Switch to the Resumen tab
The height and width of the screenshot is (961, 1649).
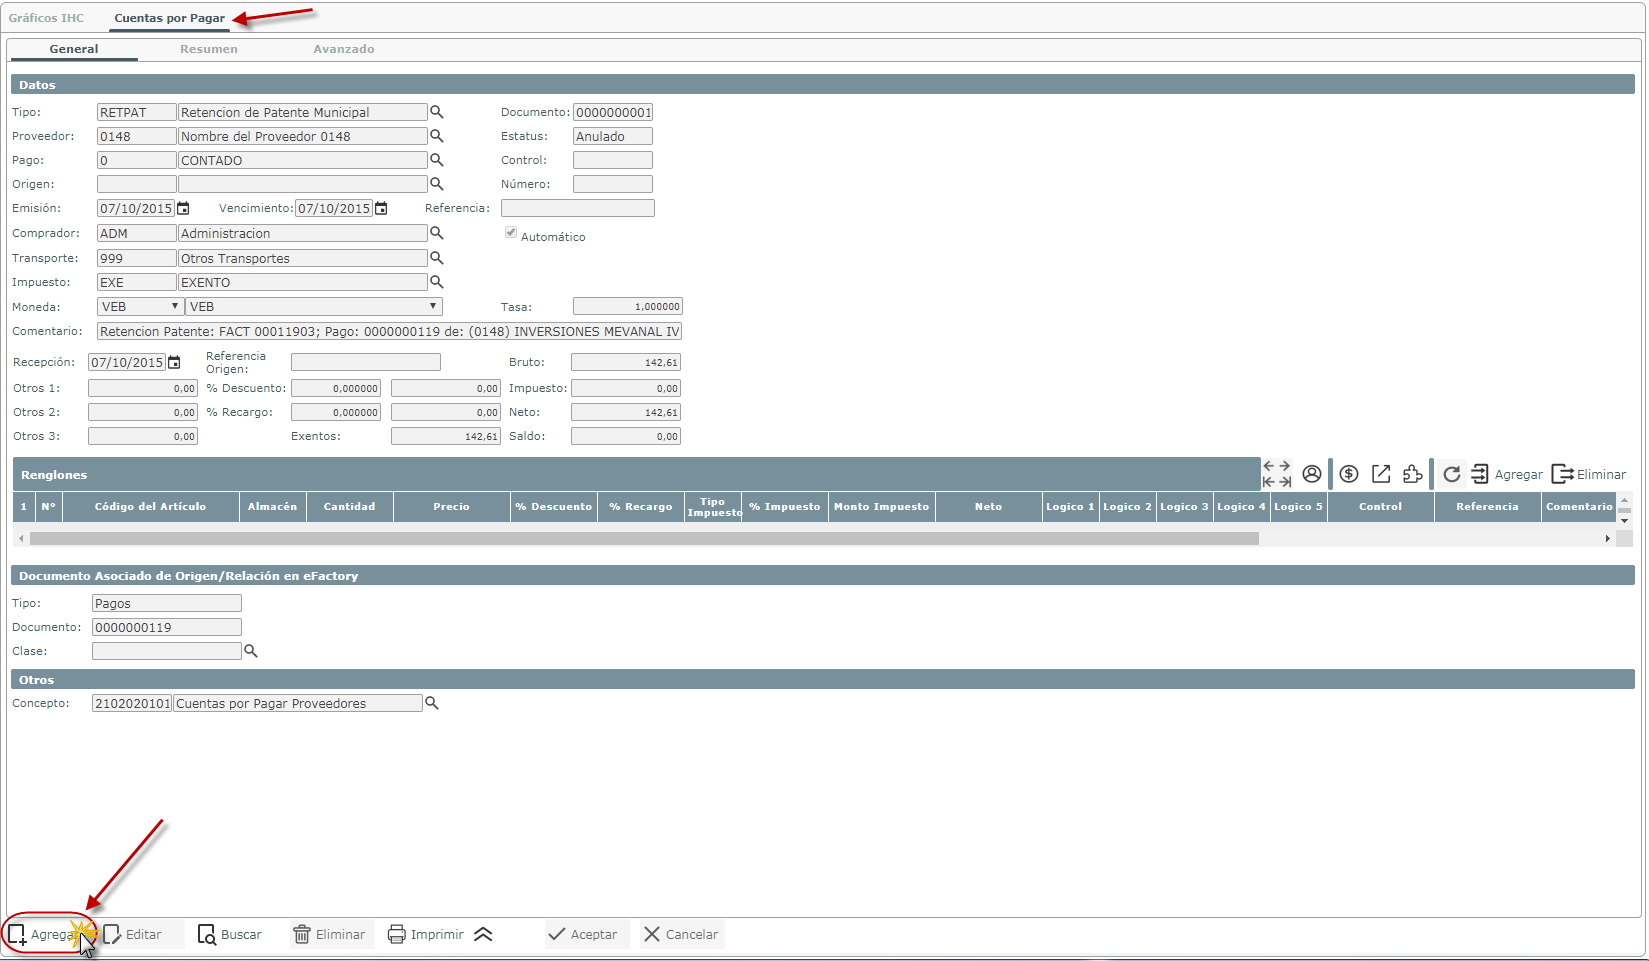208,49
